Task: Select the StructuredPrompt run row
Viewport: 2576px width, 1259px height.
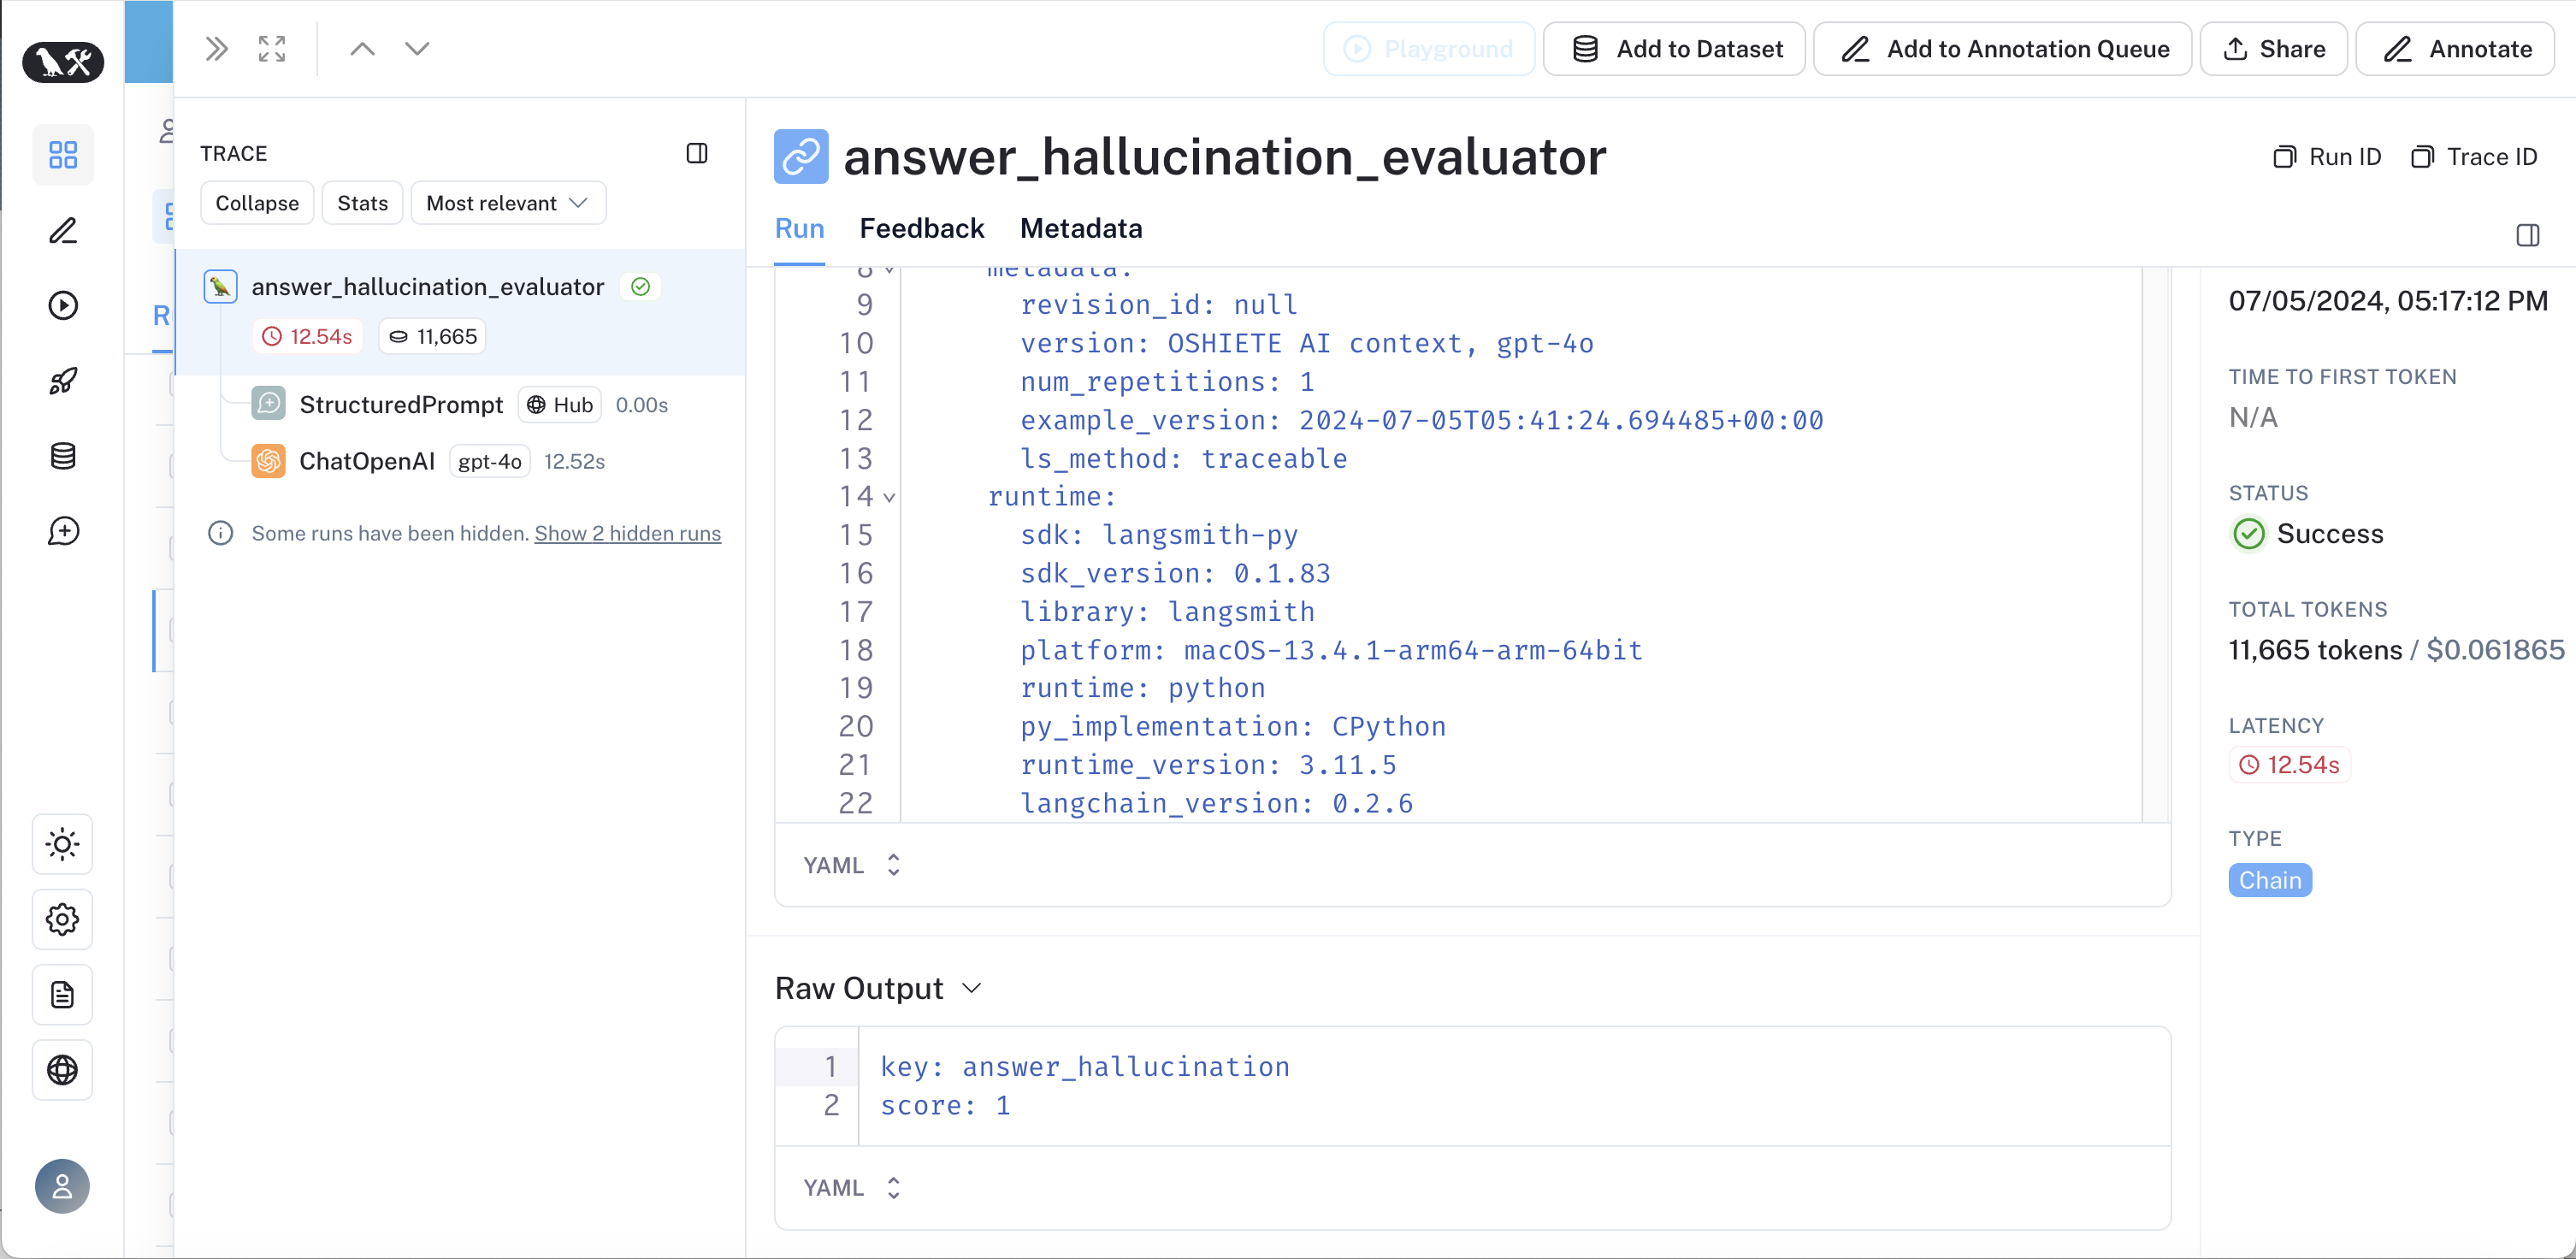Action: pyautogui.click(x=461, y=404)
